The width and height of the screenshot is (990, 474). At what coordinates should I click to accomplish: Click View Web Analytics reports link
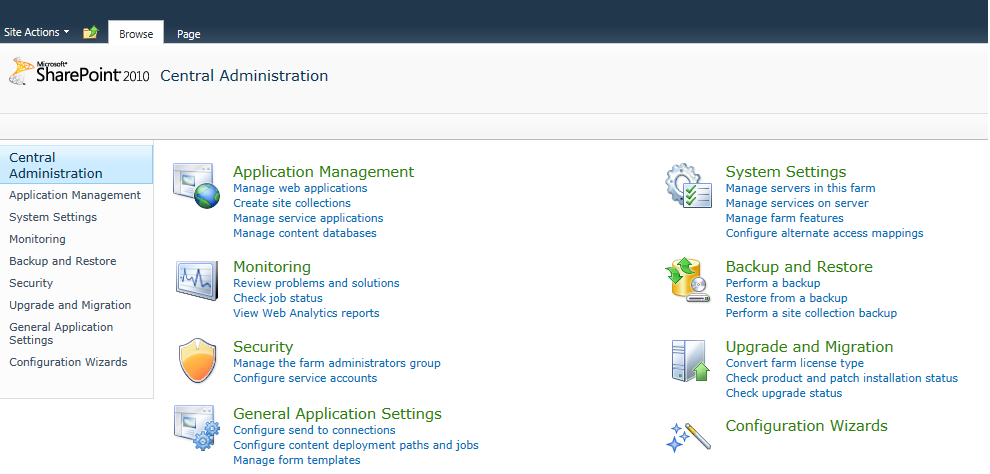pos(306,314)
